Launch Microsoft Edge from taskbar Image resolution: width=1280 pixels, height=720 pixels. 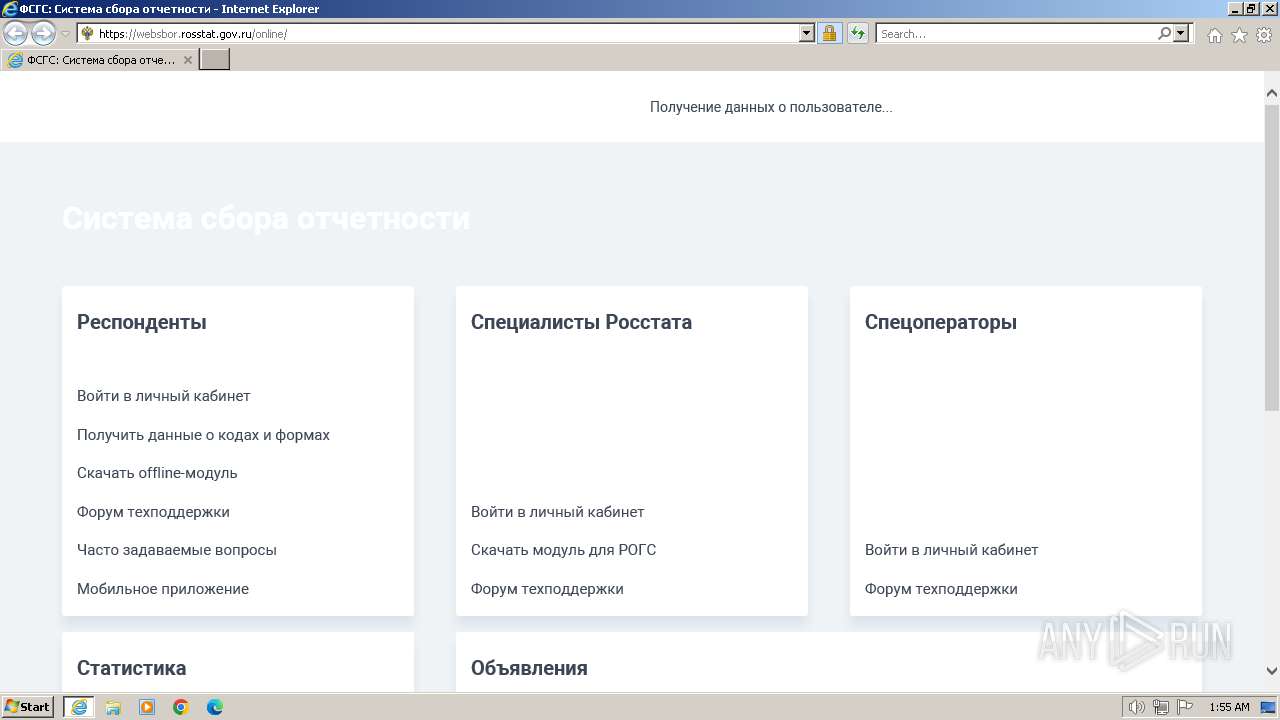[215, 707]
